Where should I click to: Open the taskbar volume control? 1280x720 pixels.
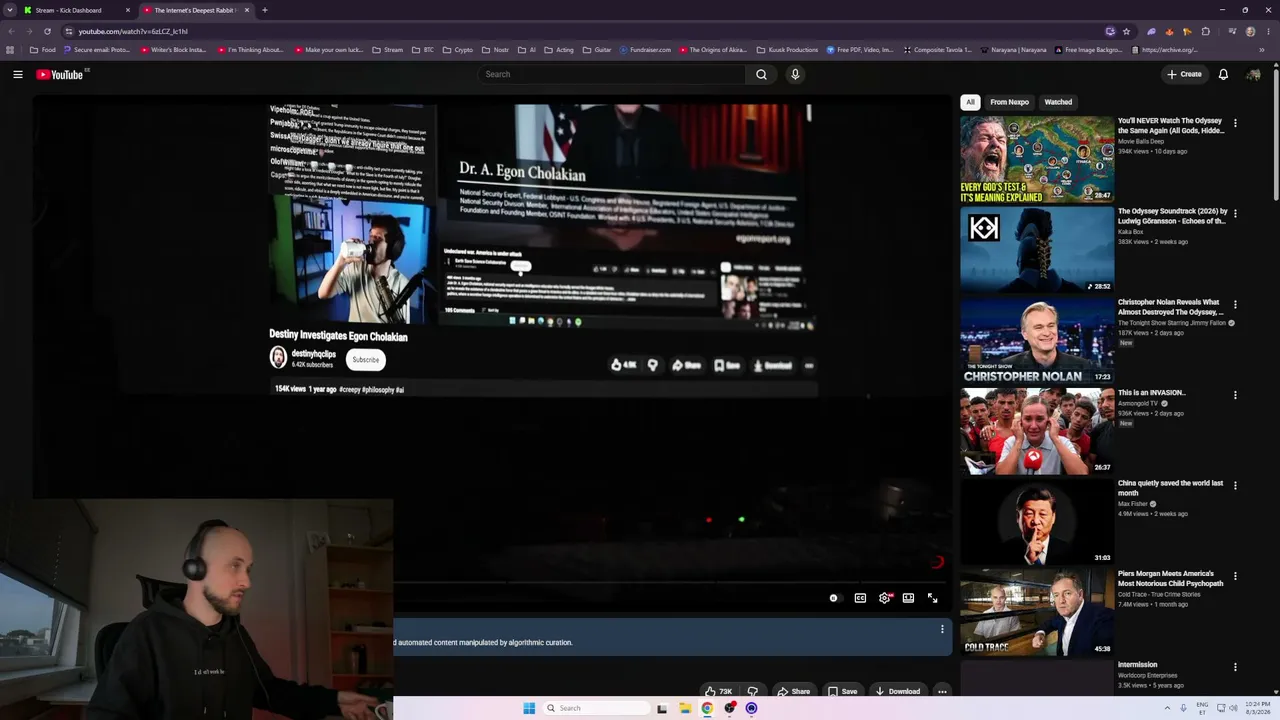click(1233, 708)
